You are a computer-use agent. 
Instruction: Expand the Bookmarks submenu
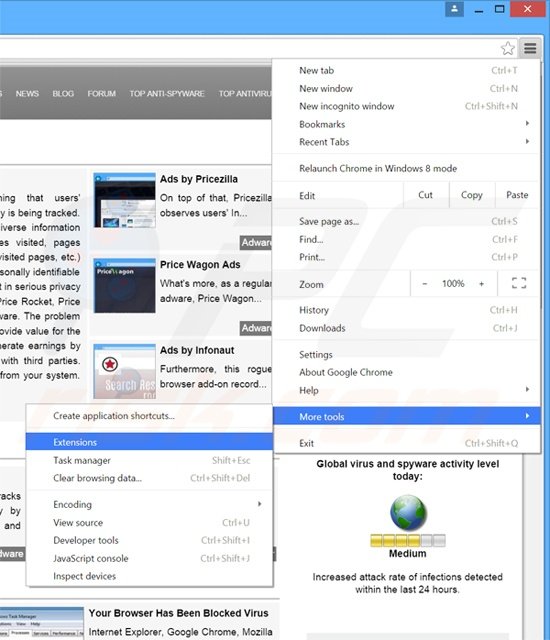click(406, 124)
